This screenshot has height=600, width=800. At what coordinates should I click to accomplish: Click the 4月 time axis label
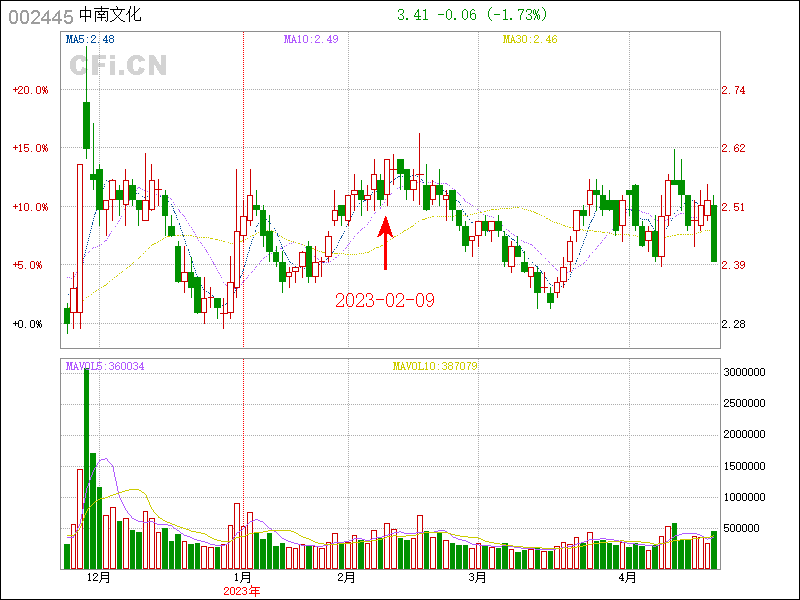(627, 577)
